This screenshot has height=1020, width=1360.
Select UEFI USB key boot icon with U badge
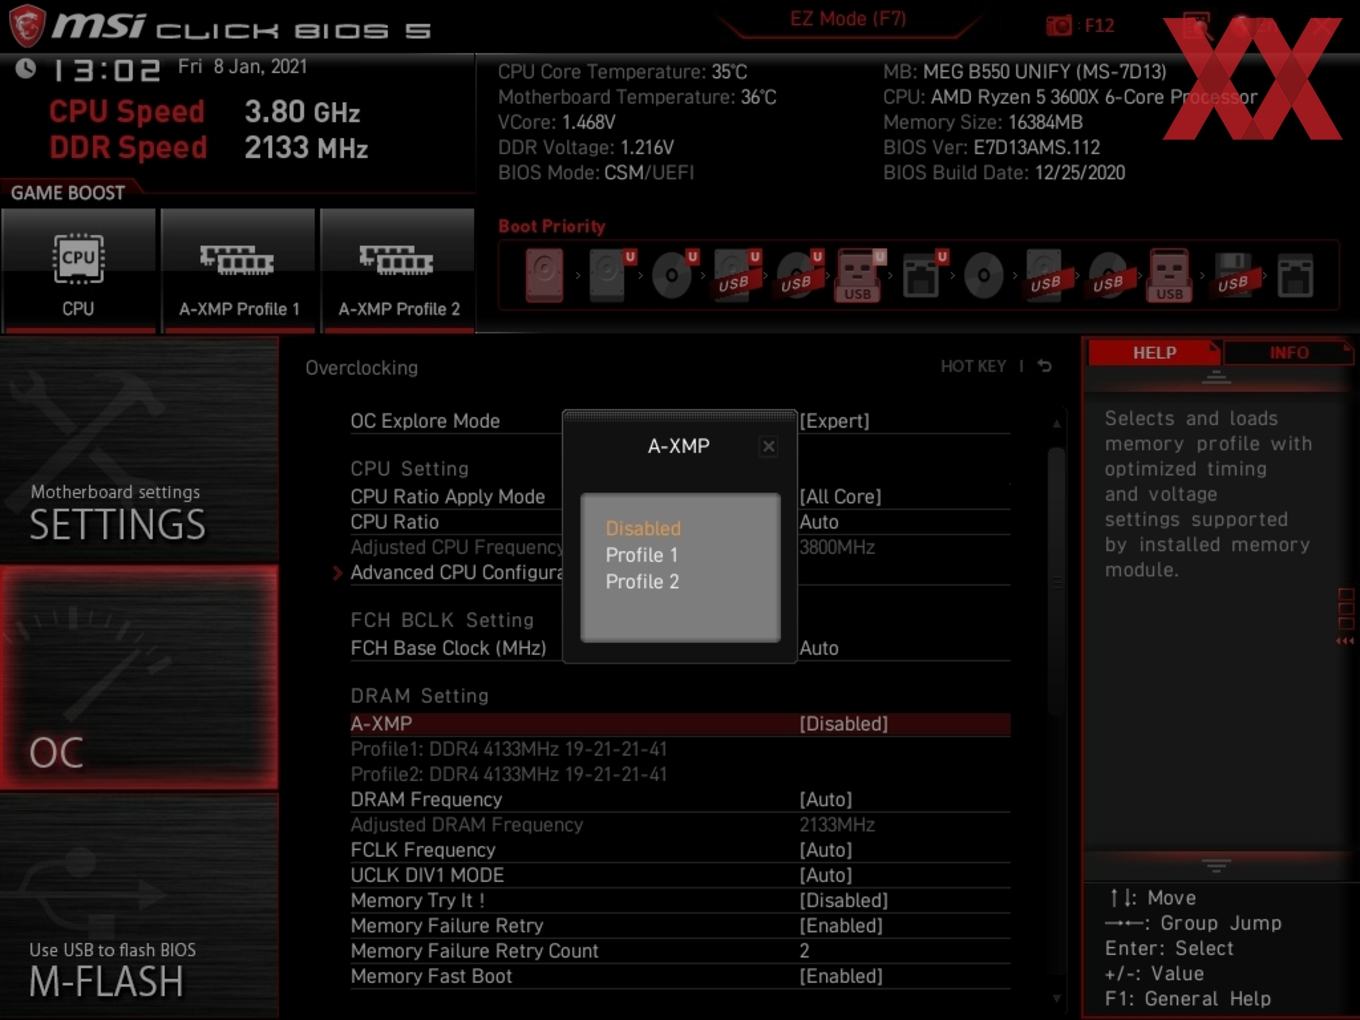(859, 275)
